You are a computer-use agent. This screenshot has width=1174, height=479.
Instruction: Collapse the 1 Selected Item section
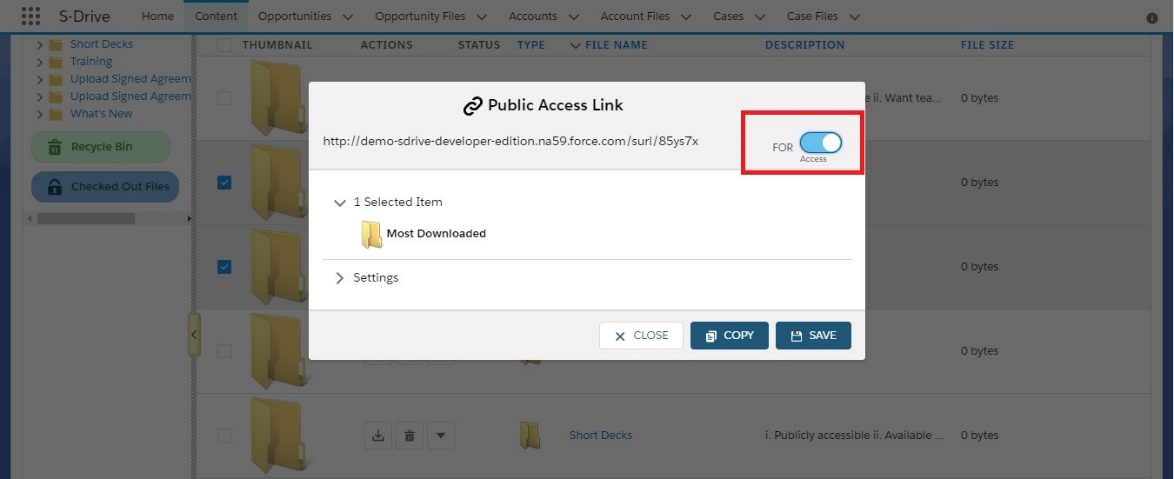click(340, 202)
